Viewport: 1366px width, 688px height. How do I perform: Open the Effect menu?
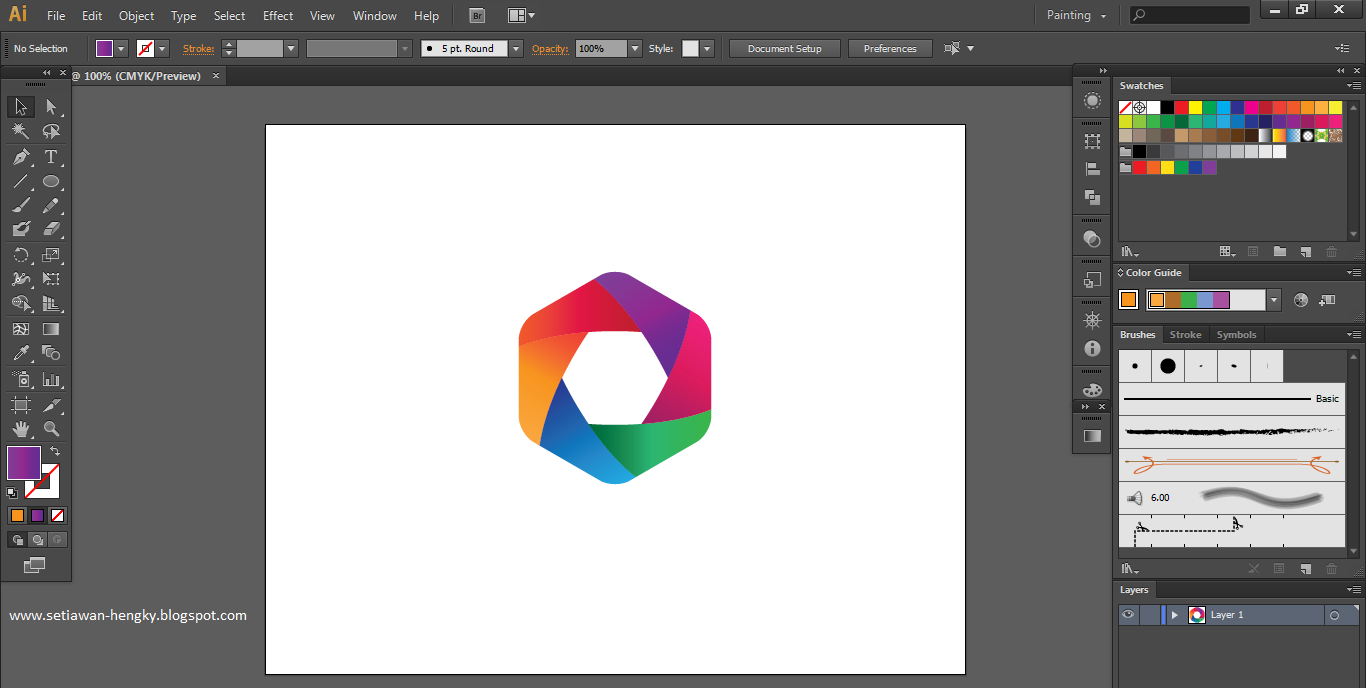278,16
